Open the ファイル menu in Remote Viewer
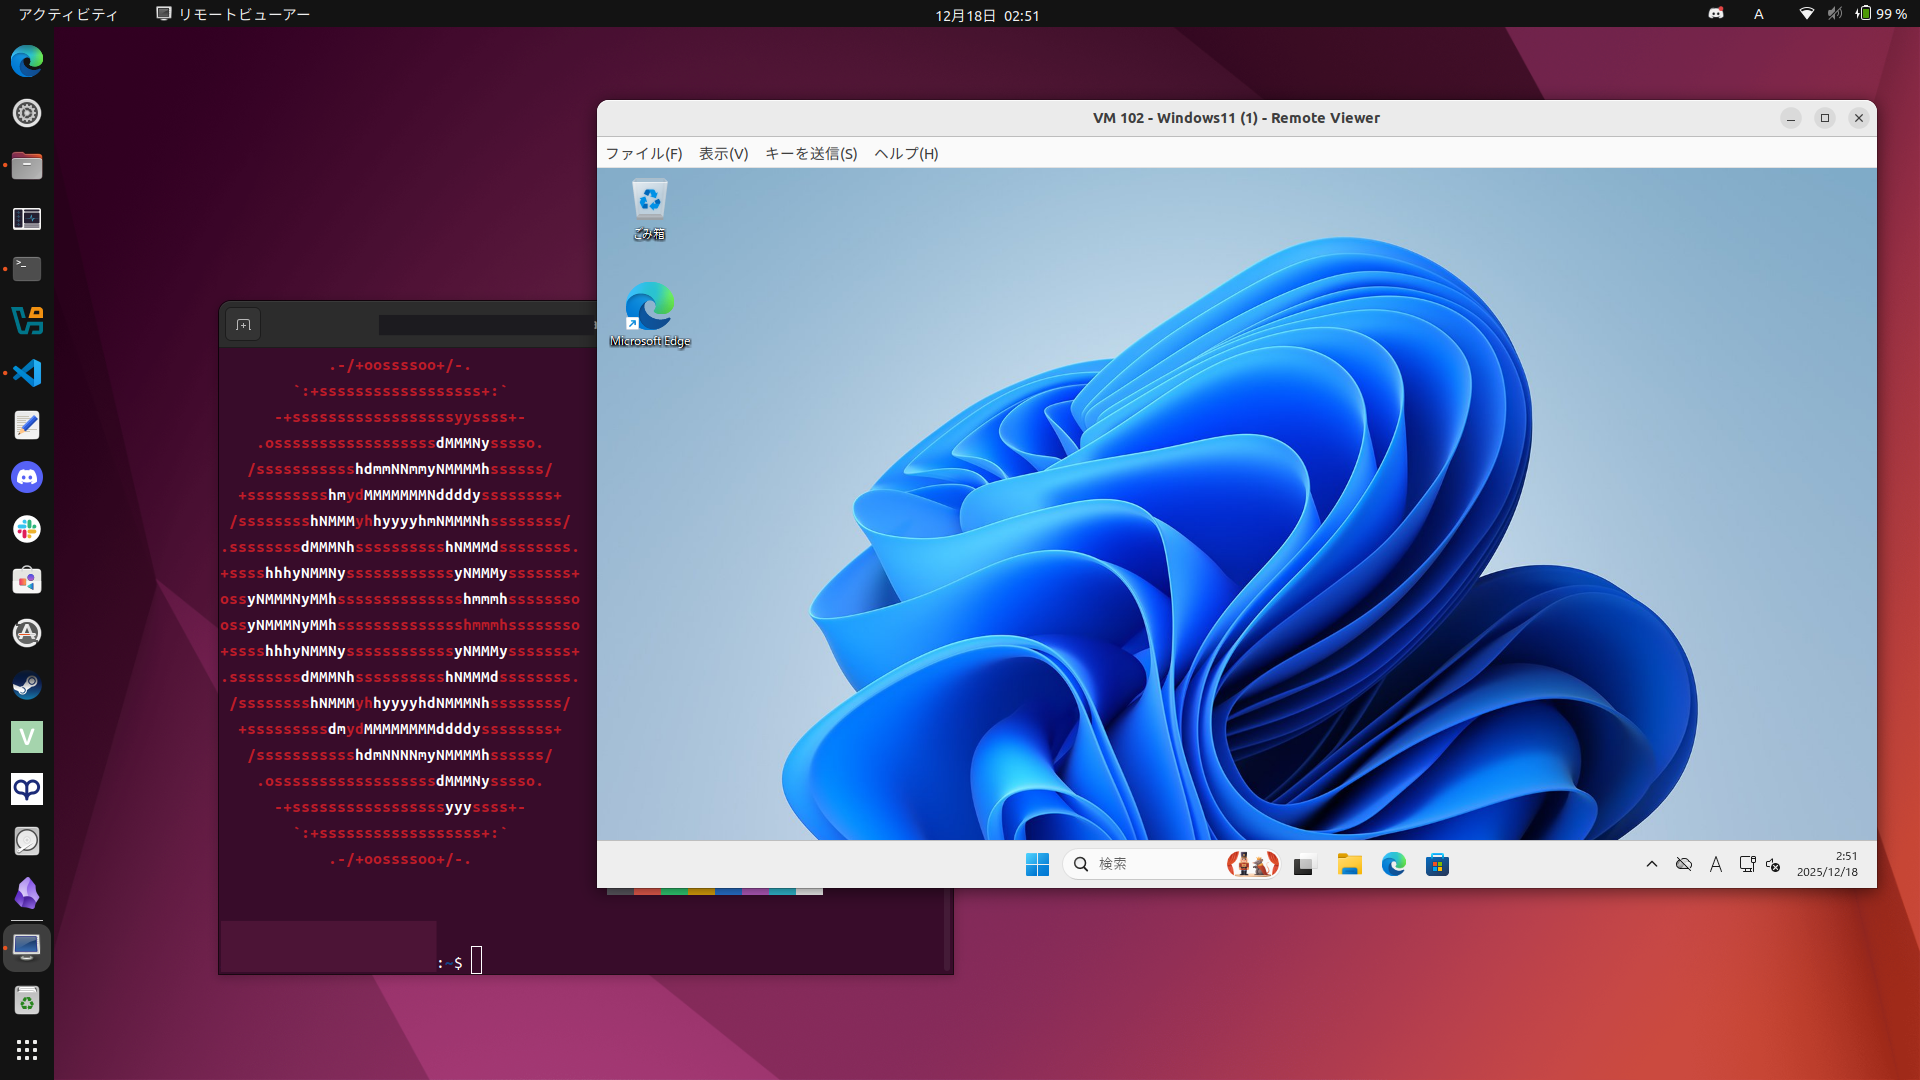Image resolution: width=1920 pixels, height=1080 pixels. [643, 154]
